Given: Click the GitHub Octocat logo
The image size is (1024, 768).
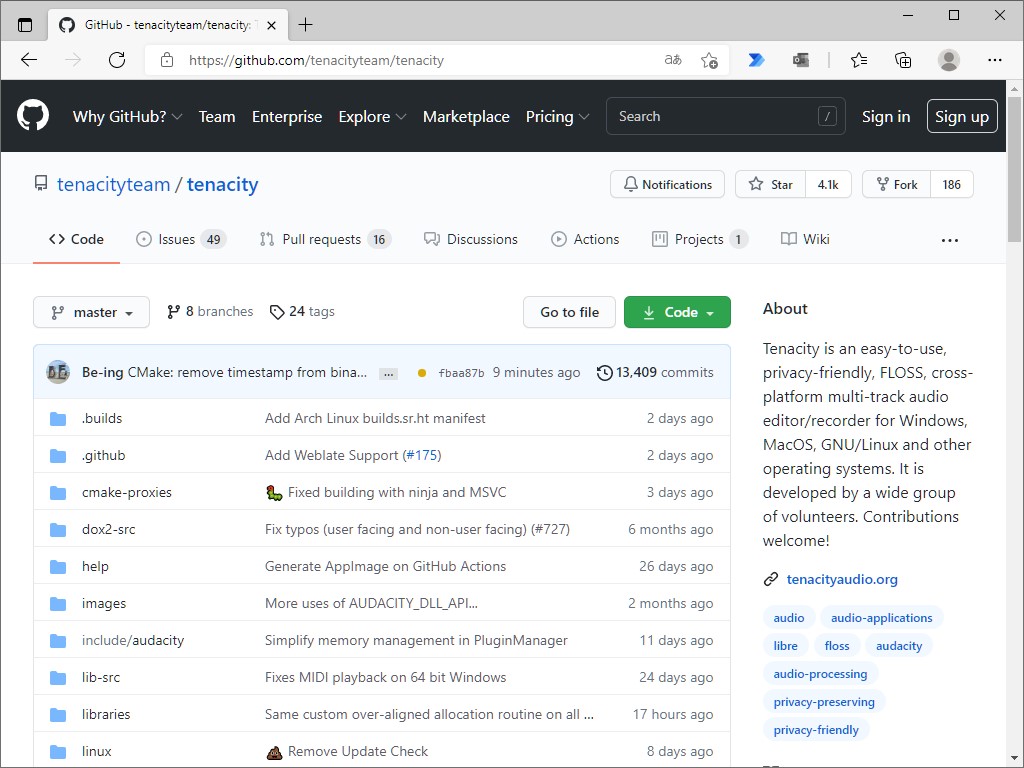Looking at the screenshot, I should (x=33, y=116).
